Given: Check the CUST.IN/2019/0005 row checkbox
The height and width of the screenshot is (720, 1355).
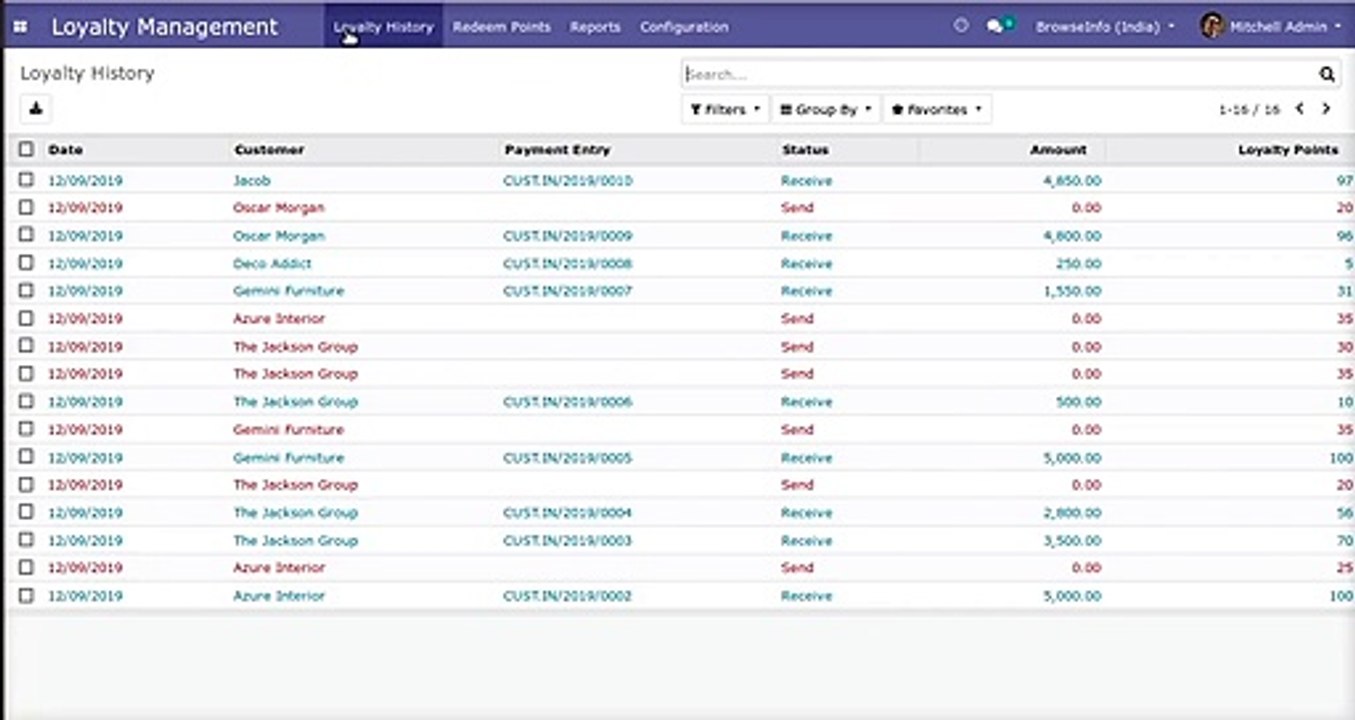Looking at the screenshot, I should (x=26, y=457).
